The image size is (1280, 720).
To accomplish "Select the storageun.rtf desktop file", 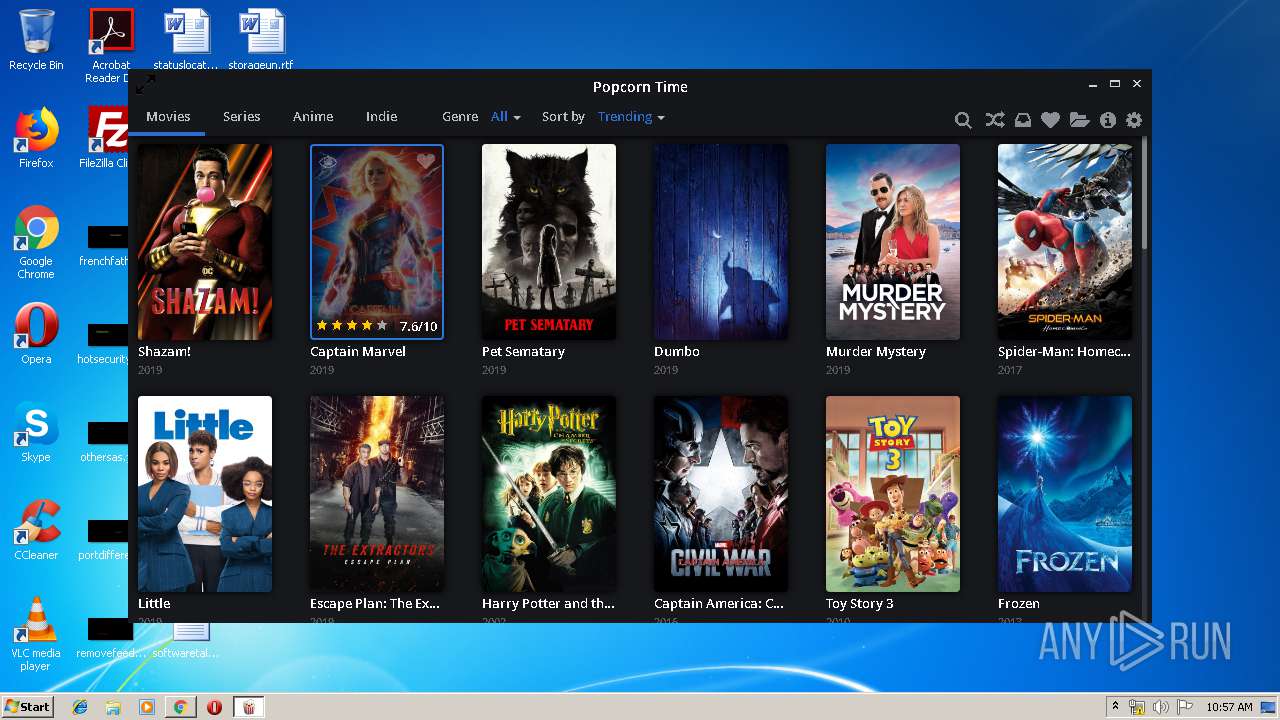I will click(261, 40).
